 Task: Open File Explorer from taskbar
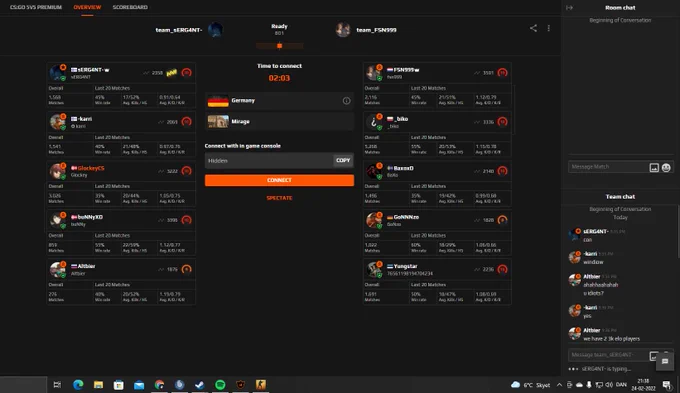98,385
